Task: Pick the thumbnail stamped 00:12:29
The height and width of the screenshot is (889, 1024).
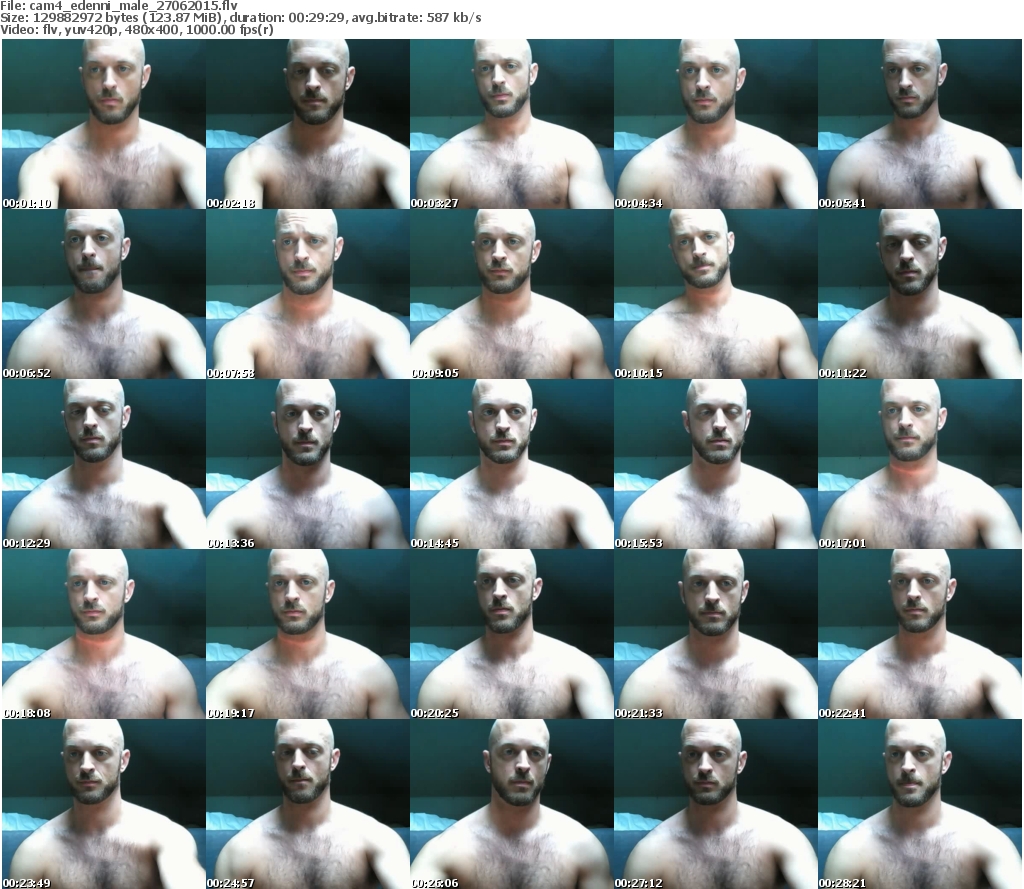Action: coord(104,464)
